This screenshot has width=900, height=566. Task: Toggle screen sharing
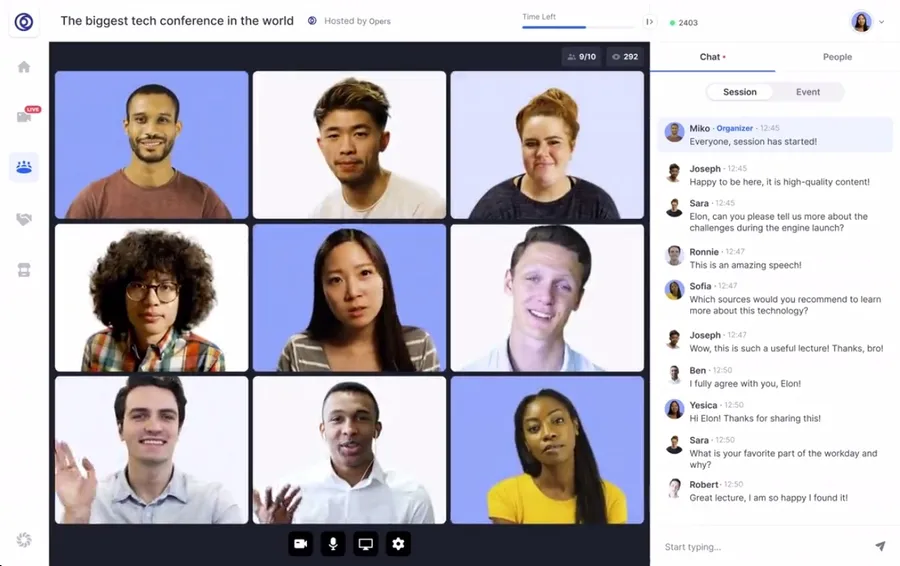tap(366, 544)
